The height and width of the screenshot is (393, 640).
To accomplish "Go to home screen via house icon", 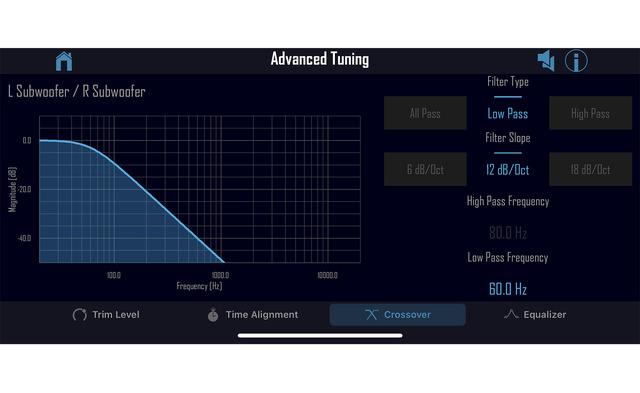I will pos(64,61).
